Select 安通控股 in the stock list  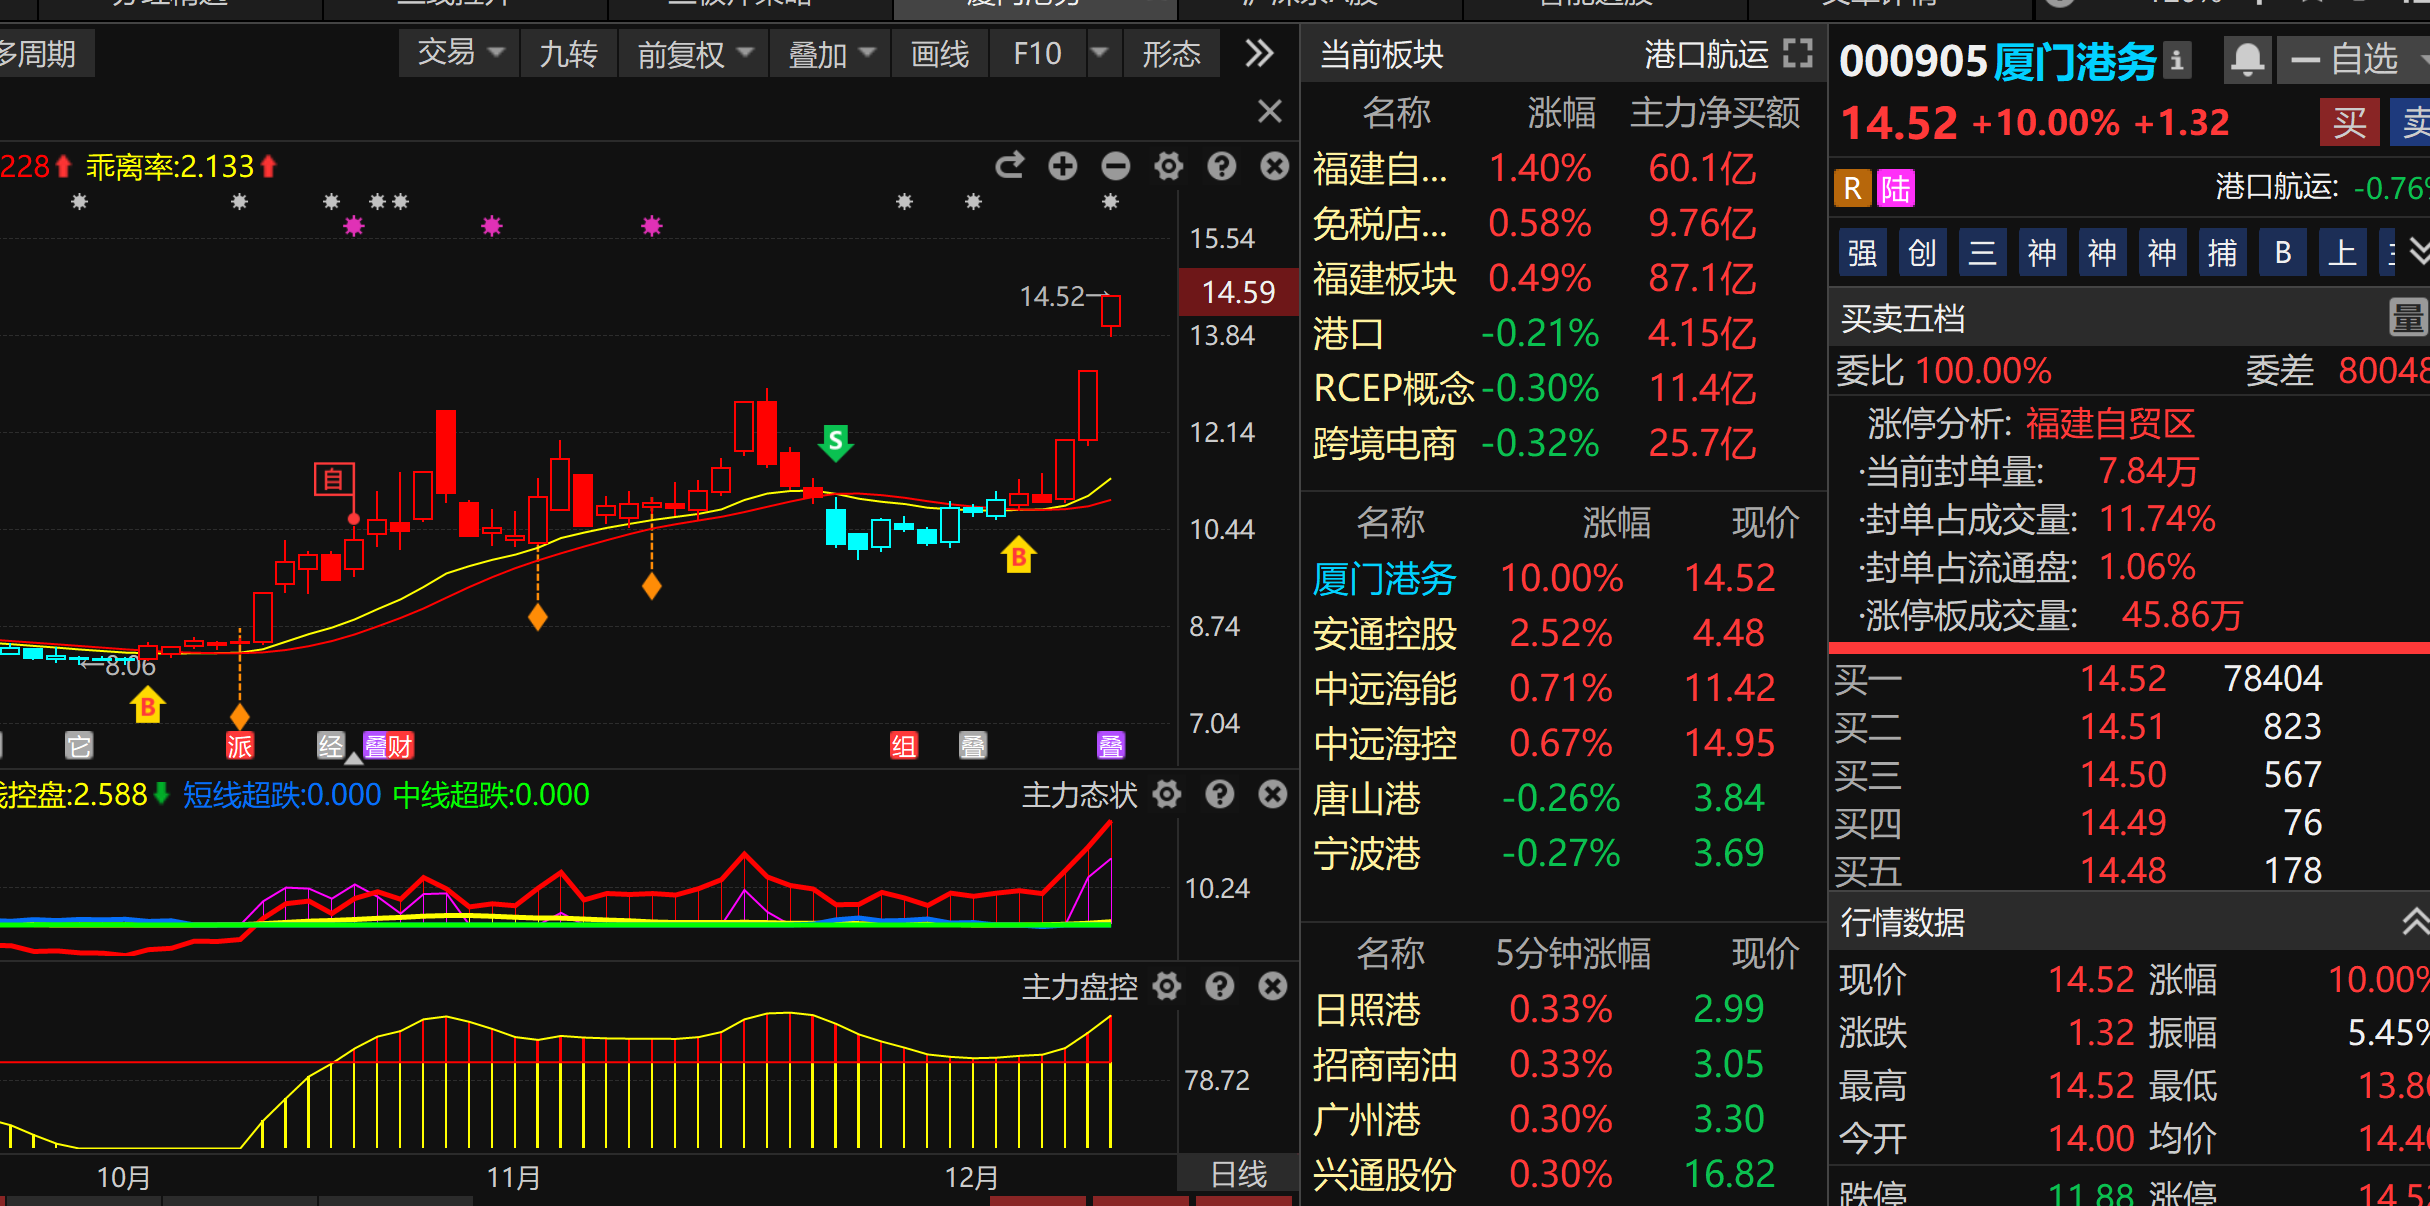pyautogui.click(x=1384, y=634)
